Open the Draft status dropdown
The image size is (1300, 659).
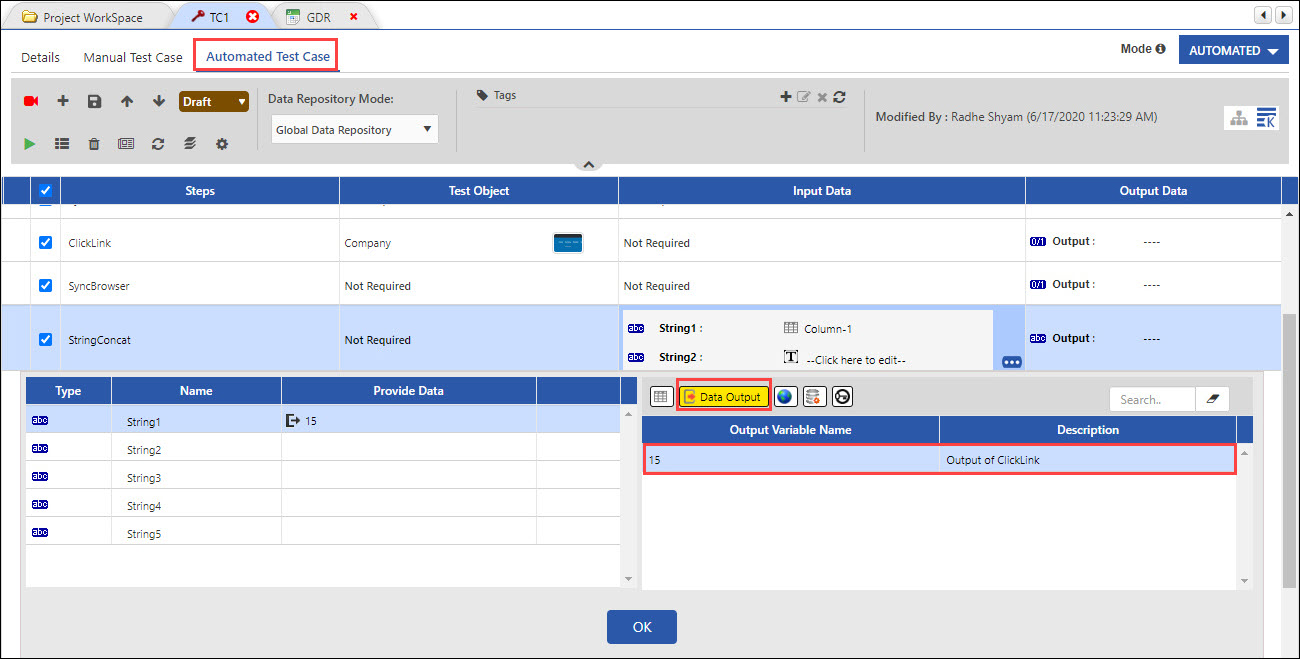tap(214, 101)
